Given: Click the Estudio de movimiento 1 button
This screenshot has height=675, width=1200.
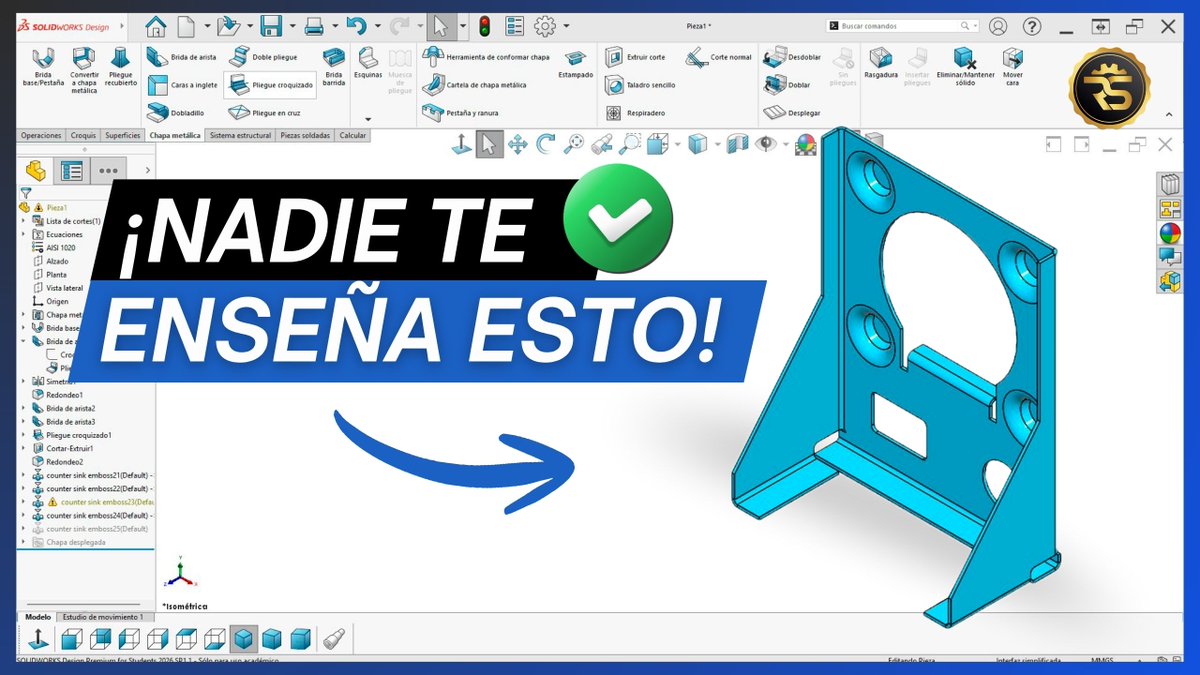Looking at the screenshot, I should click(x=104, y=617).
